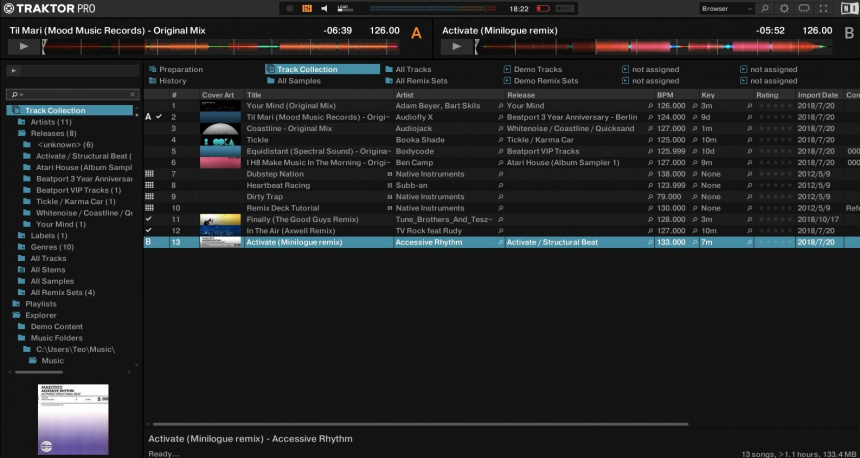Open the Browser layout dropdown
The width and height of the screenshot is (860, 458).
coord(725,8)
